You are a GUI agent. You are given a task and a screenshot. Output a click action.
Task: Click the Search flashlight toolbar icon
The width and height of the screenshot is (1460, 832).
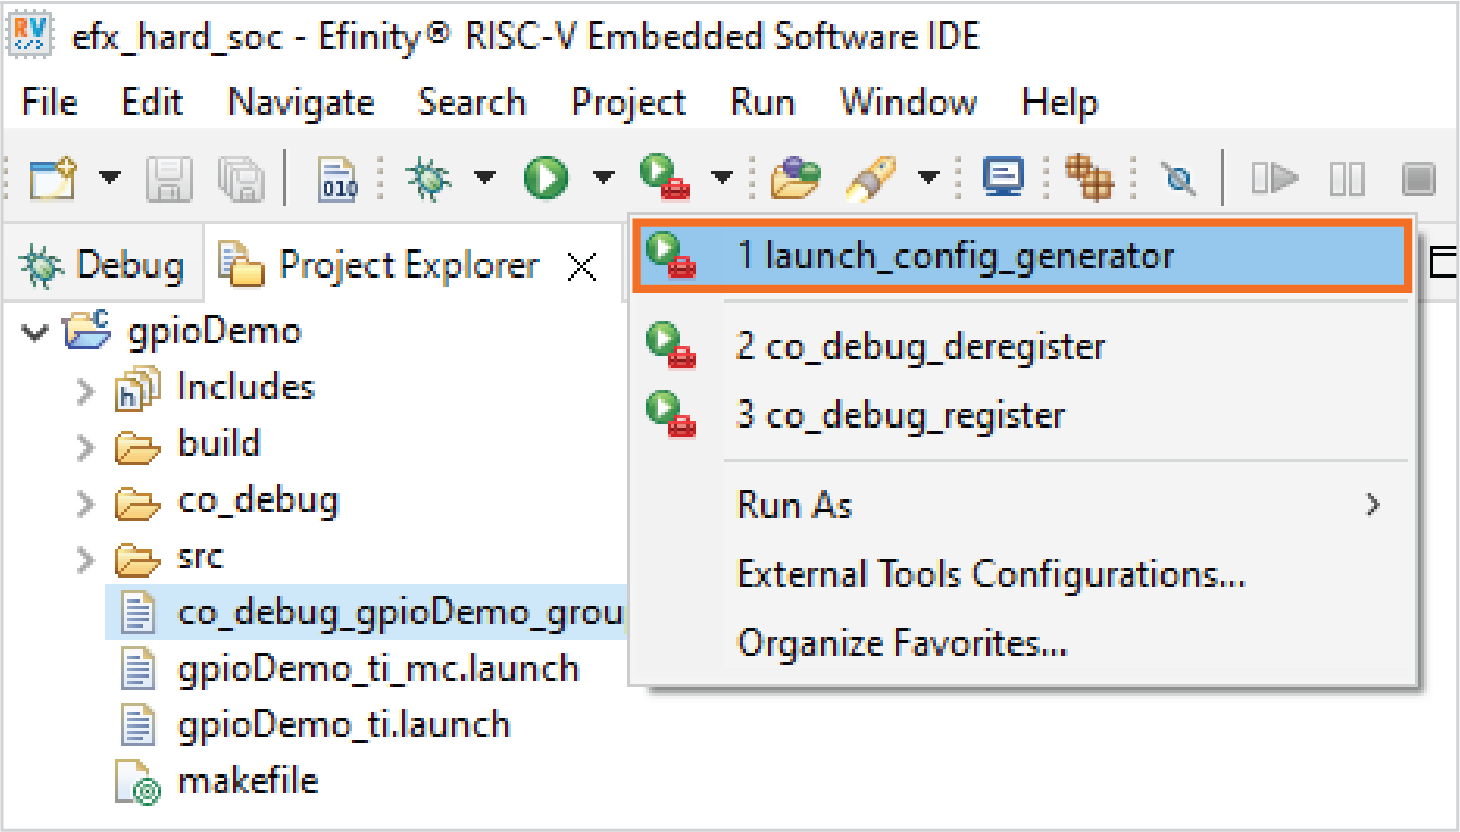870,180
